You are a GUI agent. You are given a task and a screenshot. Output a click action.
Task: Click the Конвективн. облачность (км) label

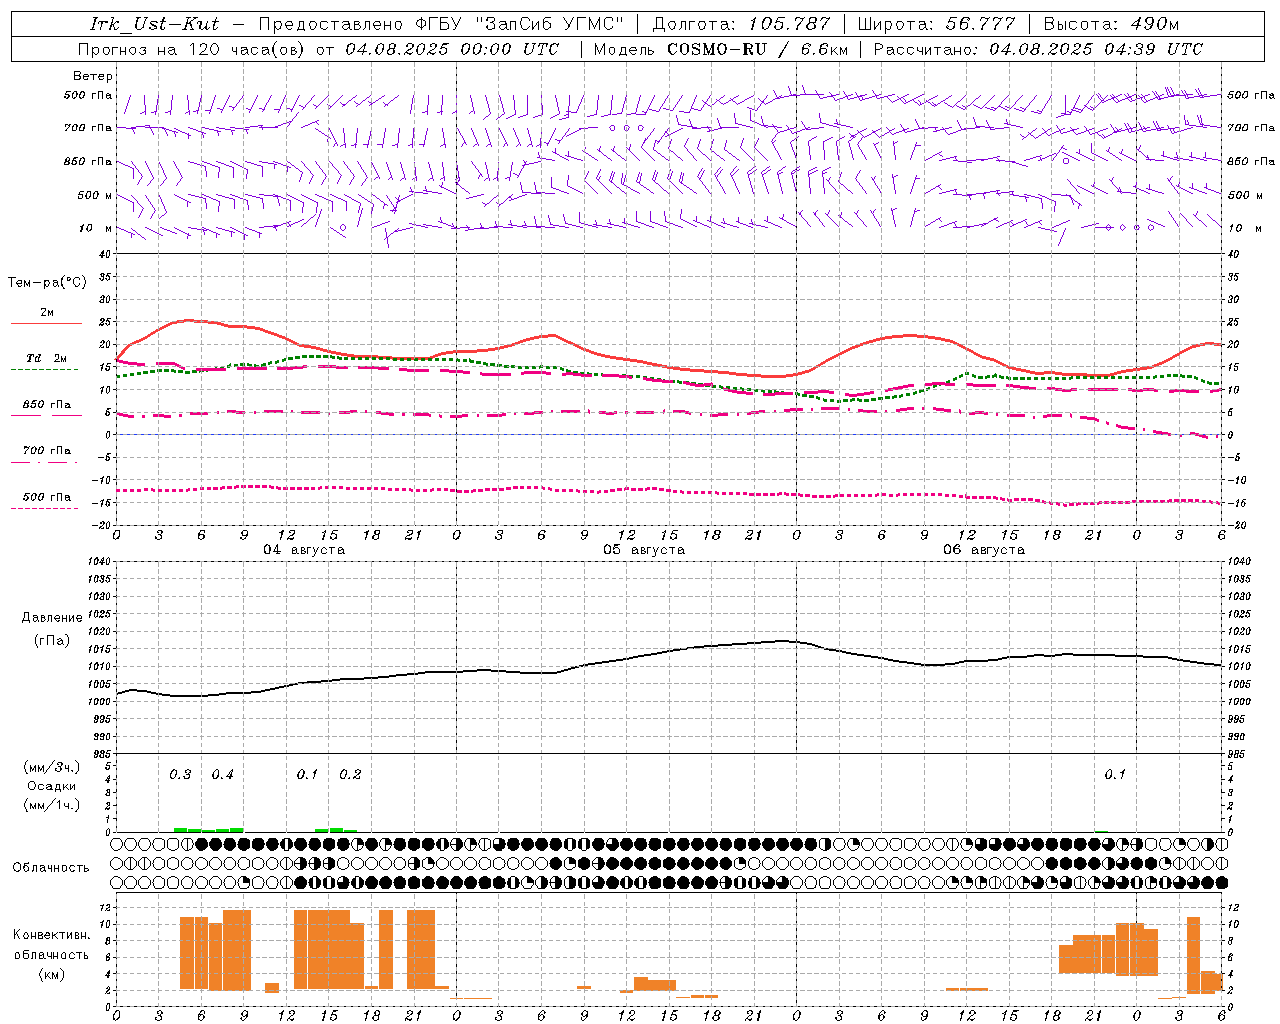coord(51,954)
